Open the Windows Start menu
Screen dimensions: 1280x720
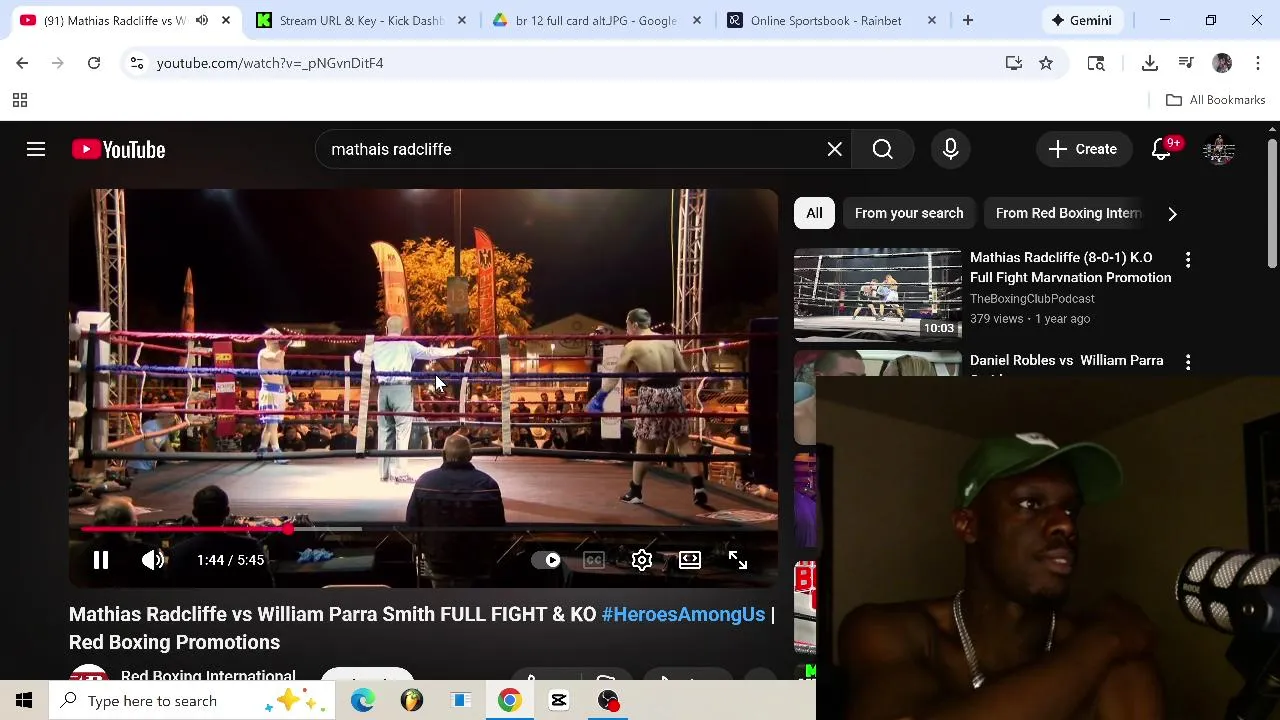(24, 701)
